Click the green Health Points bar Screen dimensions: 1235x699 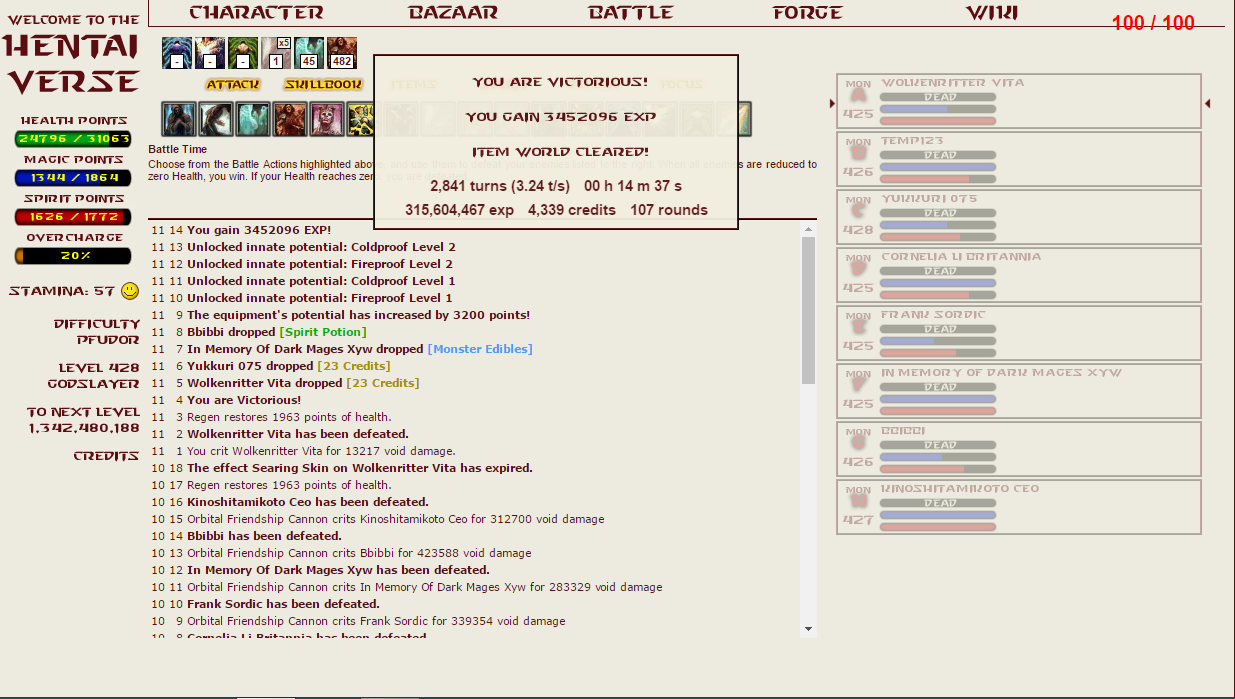pos(74,139)
